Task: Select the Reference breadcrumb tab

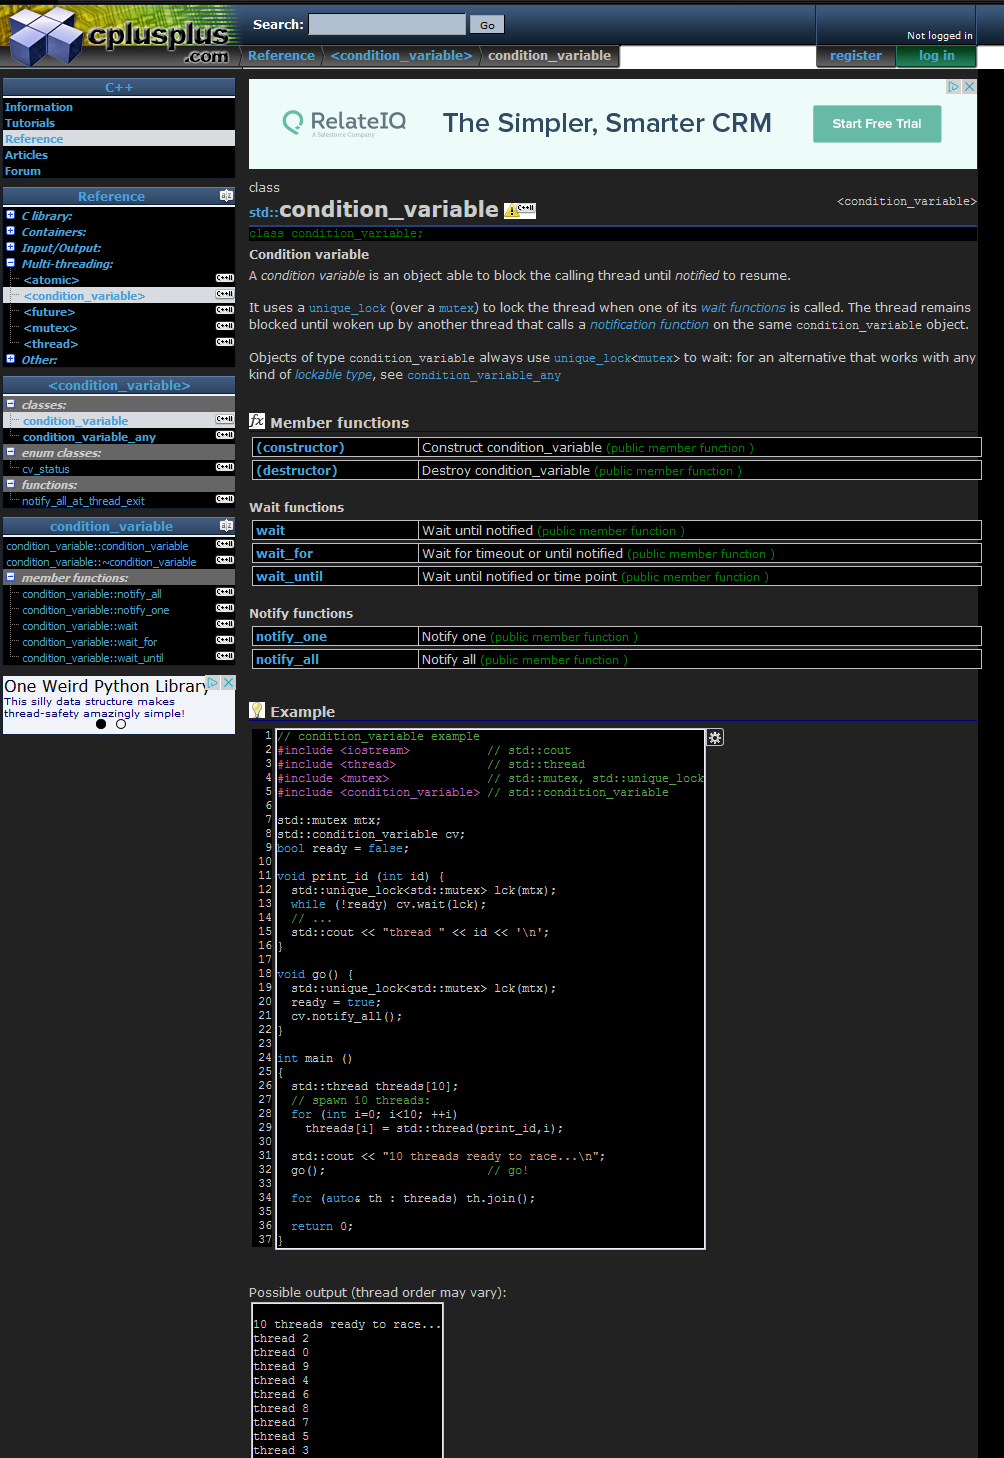Action: (x=281, y=56)
